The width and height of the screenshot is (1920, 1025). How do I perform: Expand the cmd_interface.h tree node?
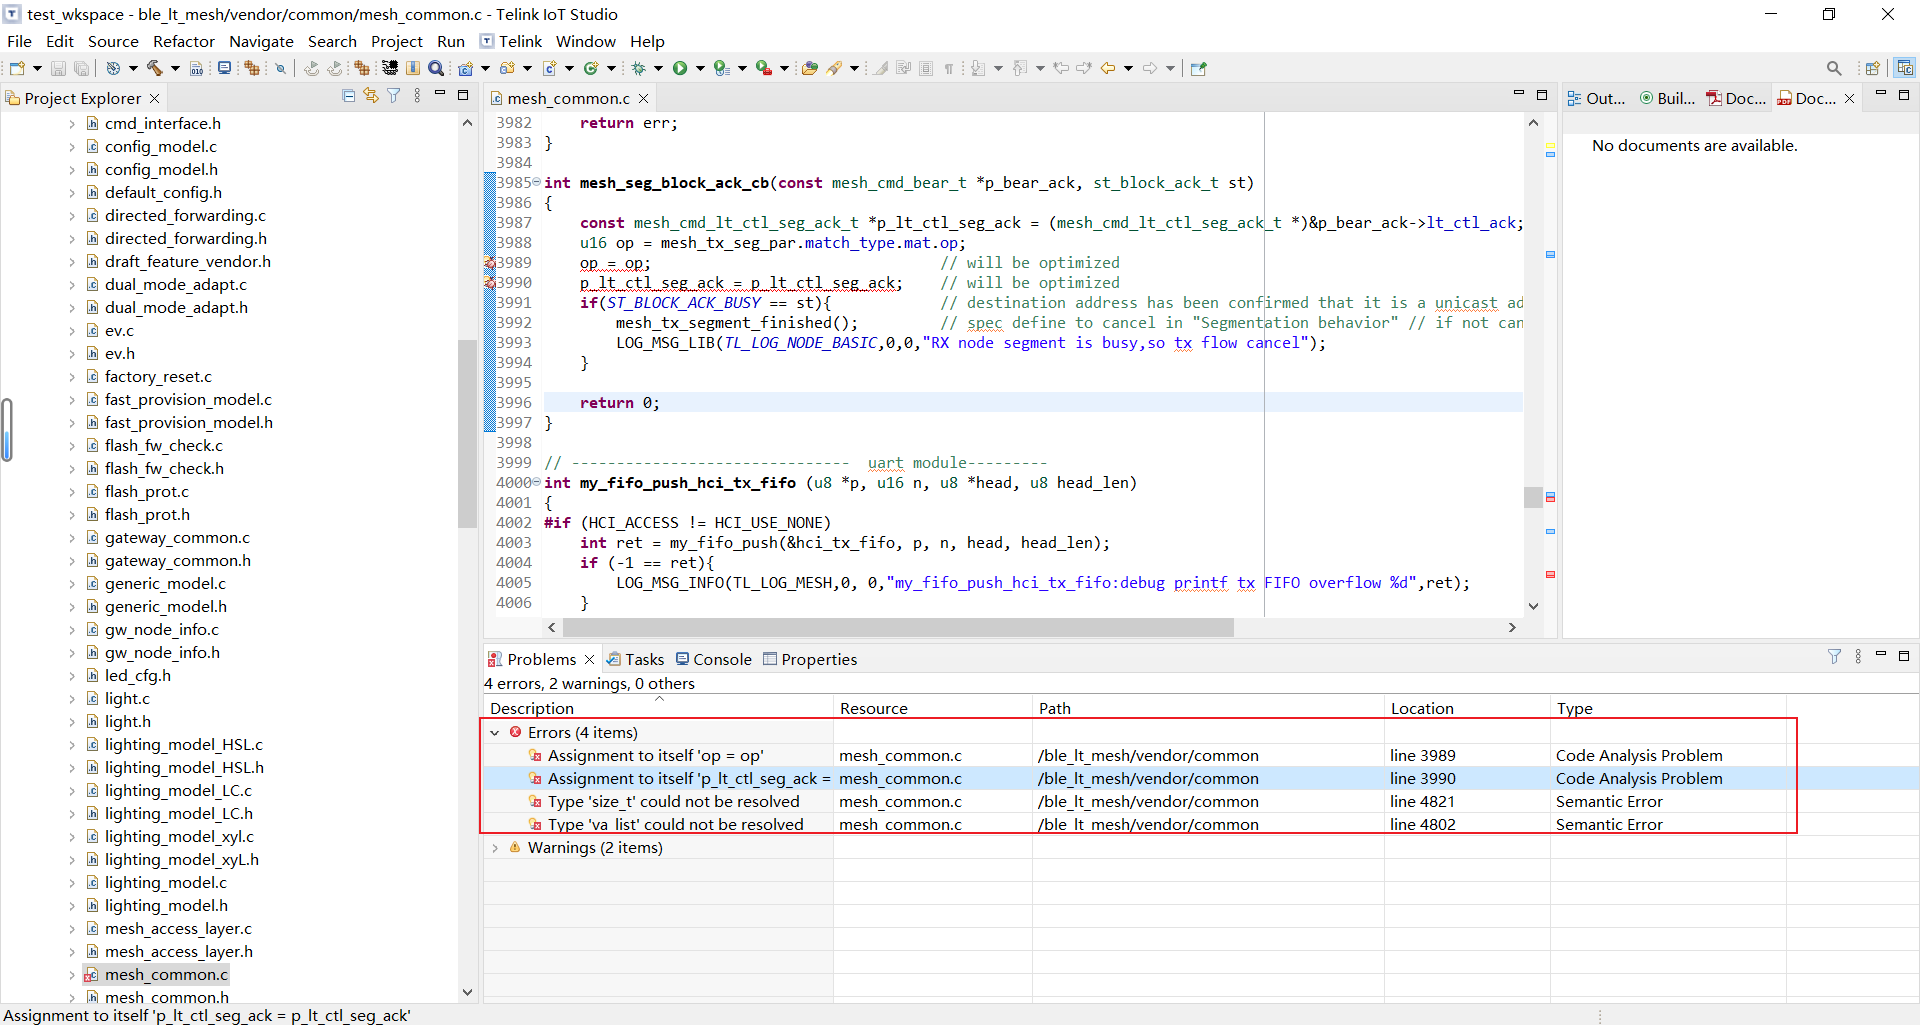coord(72,124)
